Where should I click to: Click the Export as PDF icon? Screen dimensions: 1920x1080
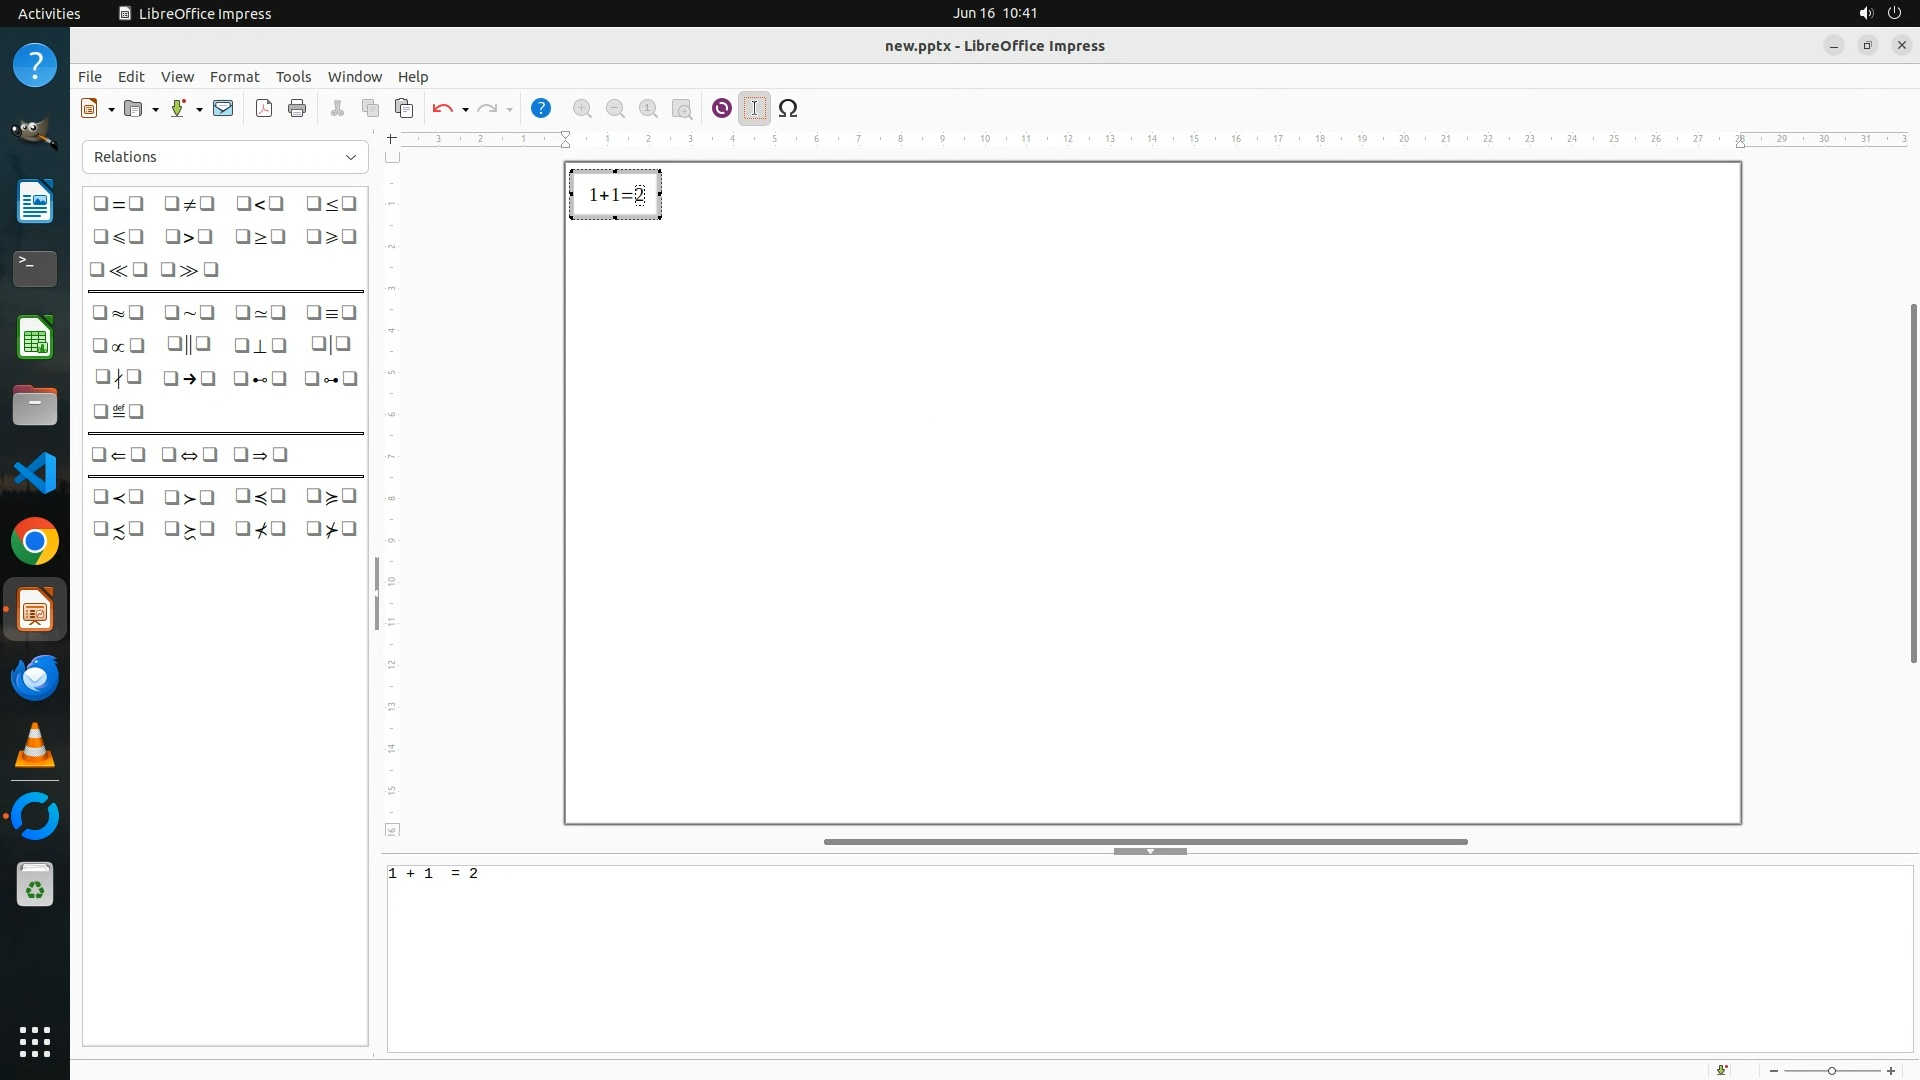coord(264,109)
